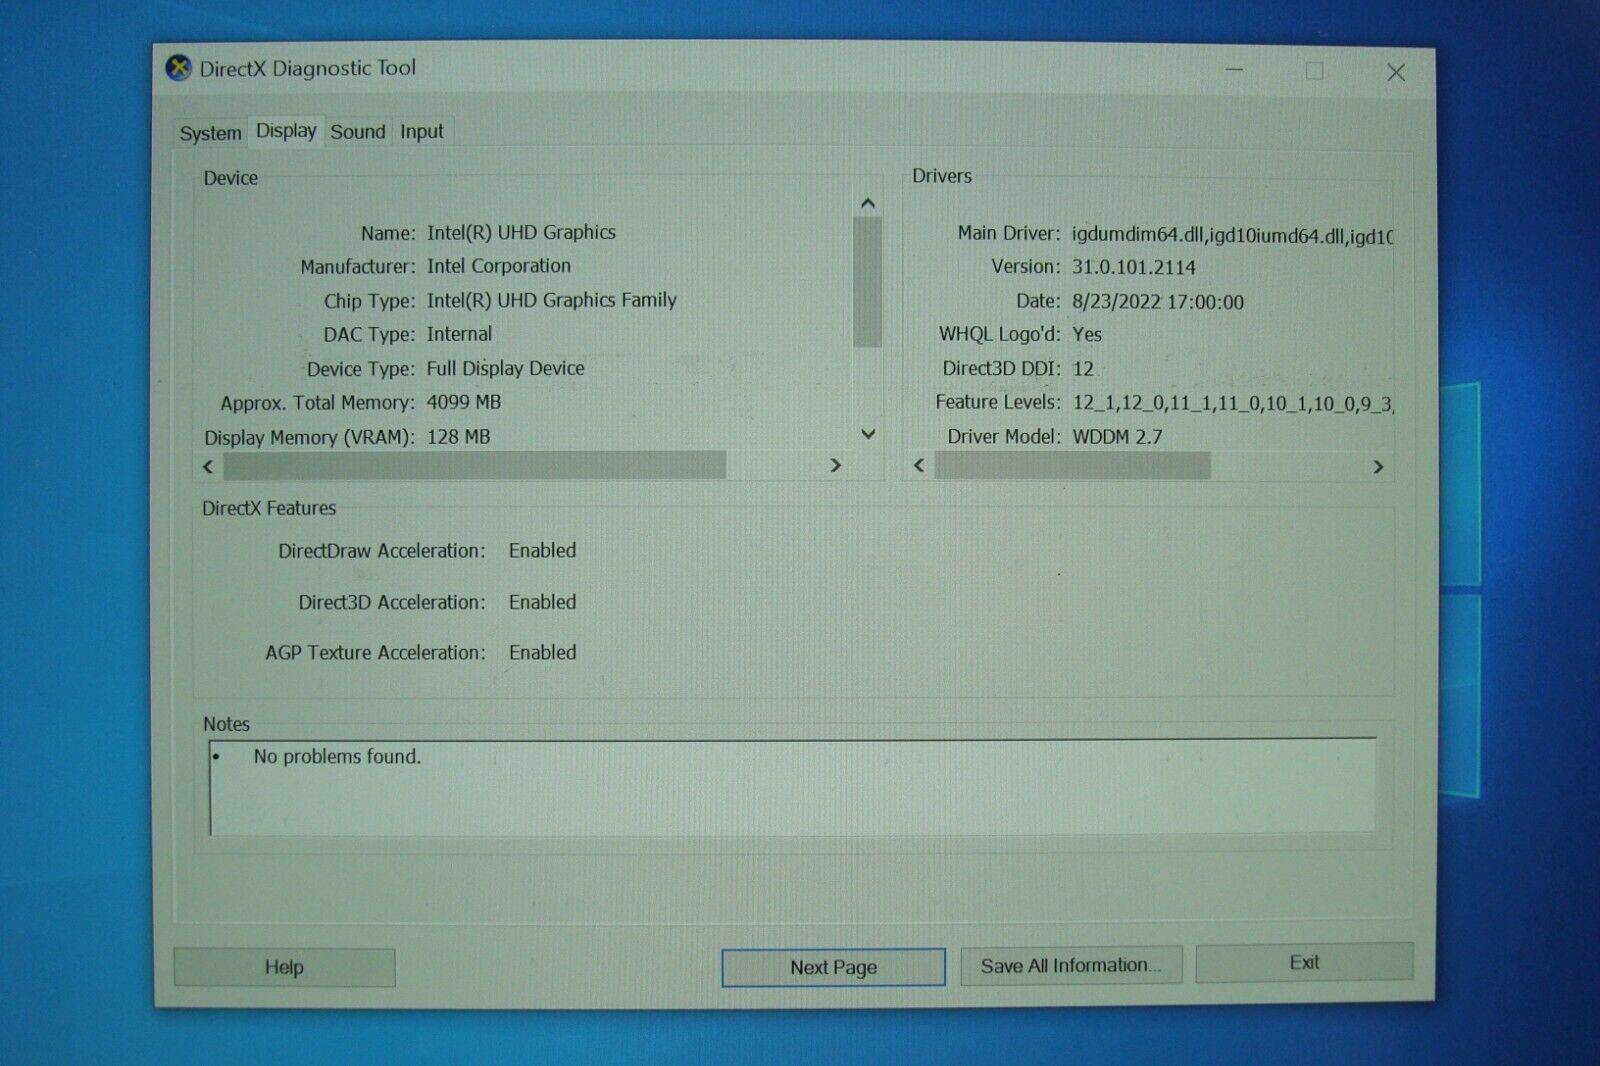Click the DirectX Diagnostic Tool title bar icon
The height and width of the screenshot is (1066, 1600).
coord(177,67)
